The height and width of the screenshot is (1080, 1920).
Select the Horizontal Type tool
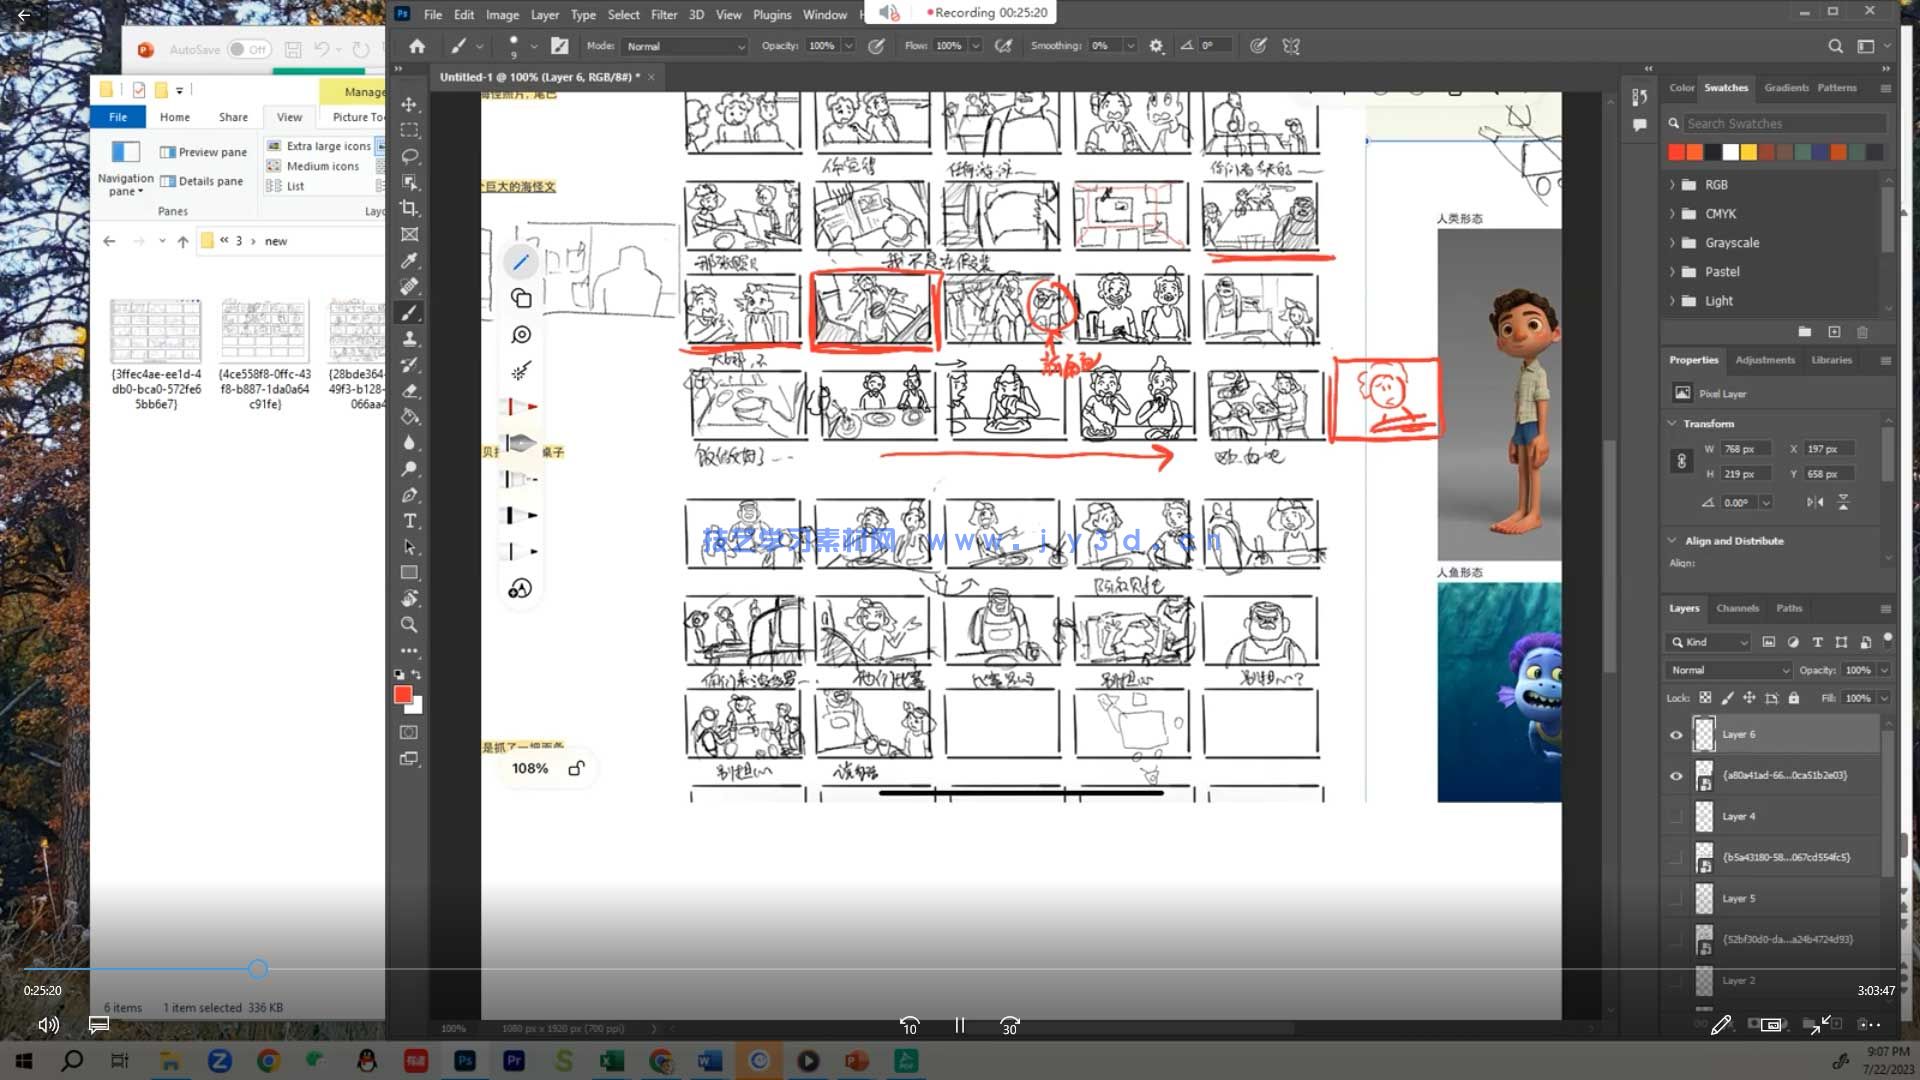(409, 521)
